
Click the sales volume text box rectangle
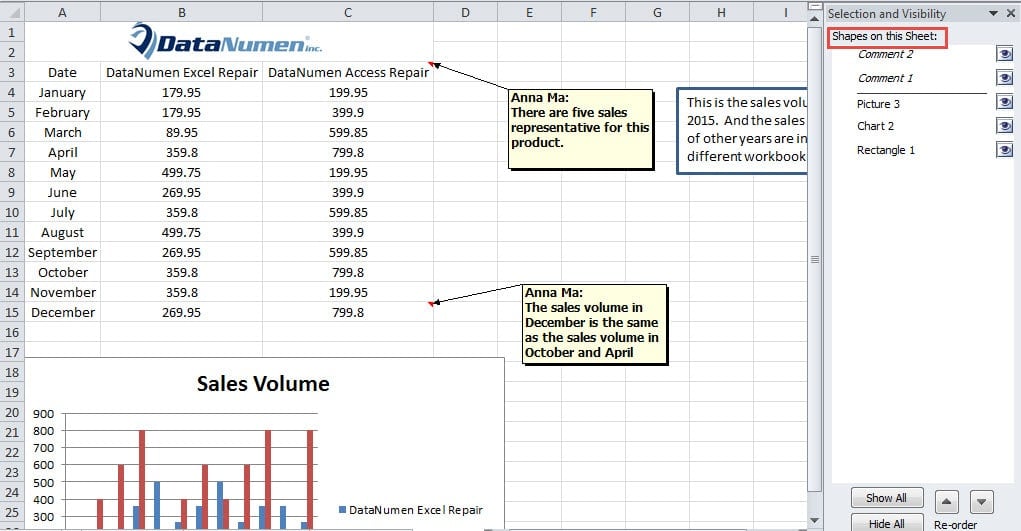click(742, 131)
